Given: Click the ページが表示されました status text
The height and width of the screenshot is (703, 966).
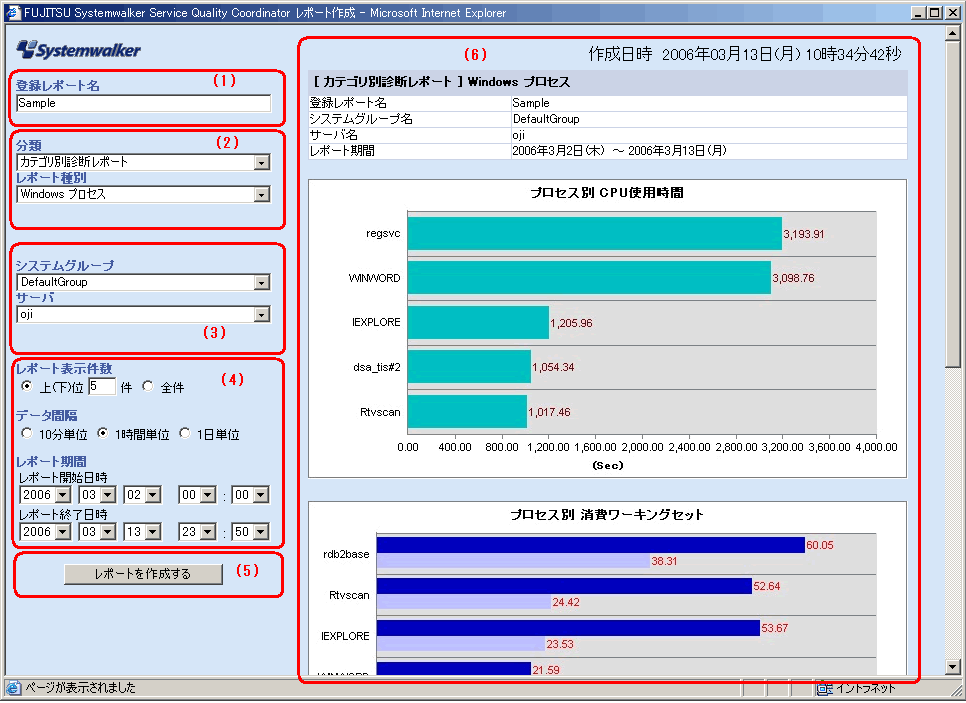Looking at the screenshot, I should pyautogui.click(x=80, y=688).
